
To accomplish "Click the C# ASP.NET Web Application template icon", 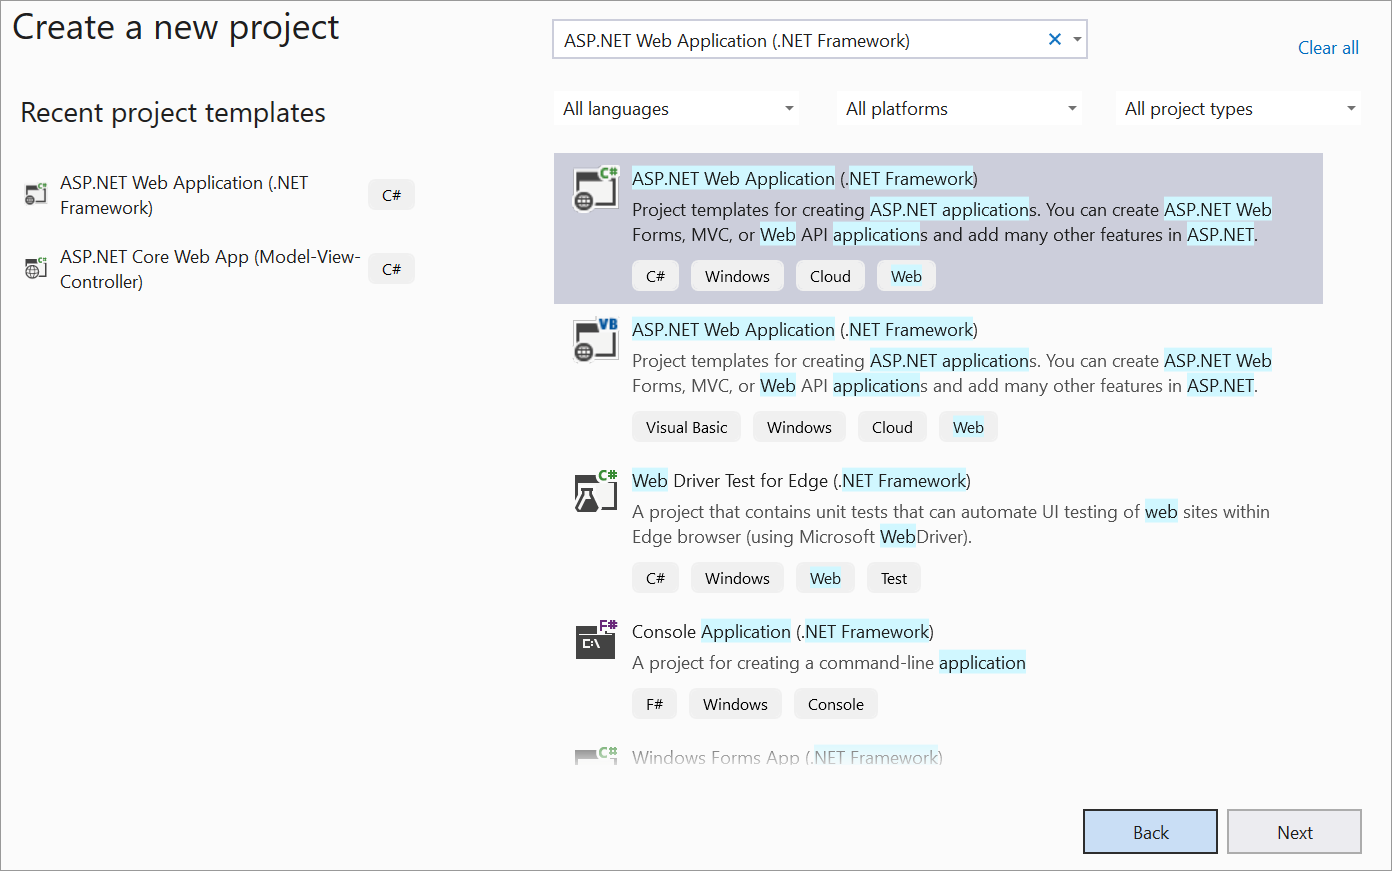I will pos(595,187).
